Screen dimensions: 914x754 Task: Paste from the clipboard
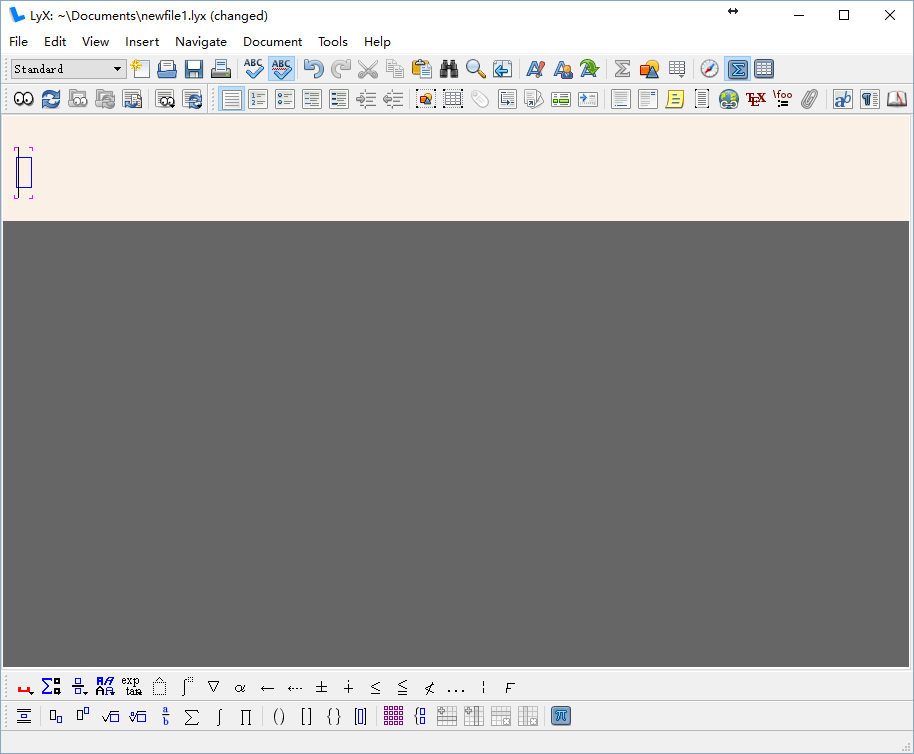[x=420, y=69]
